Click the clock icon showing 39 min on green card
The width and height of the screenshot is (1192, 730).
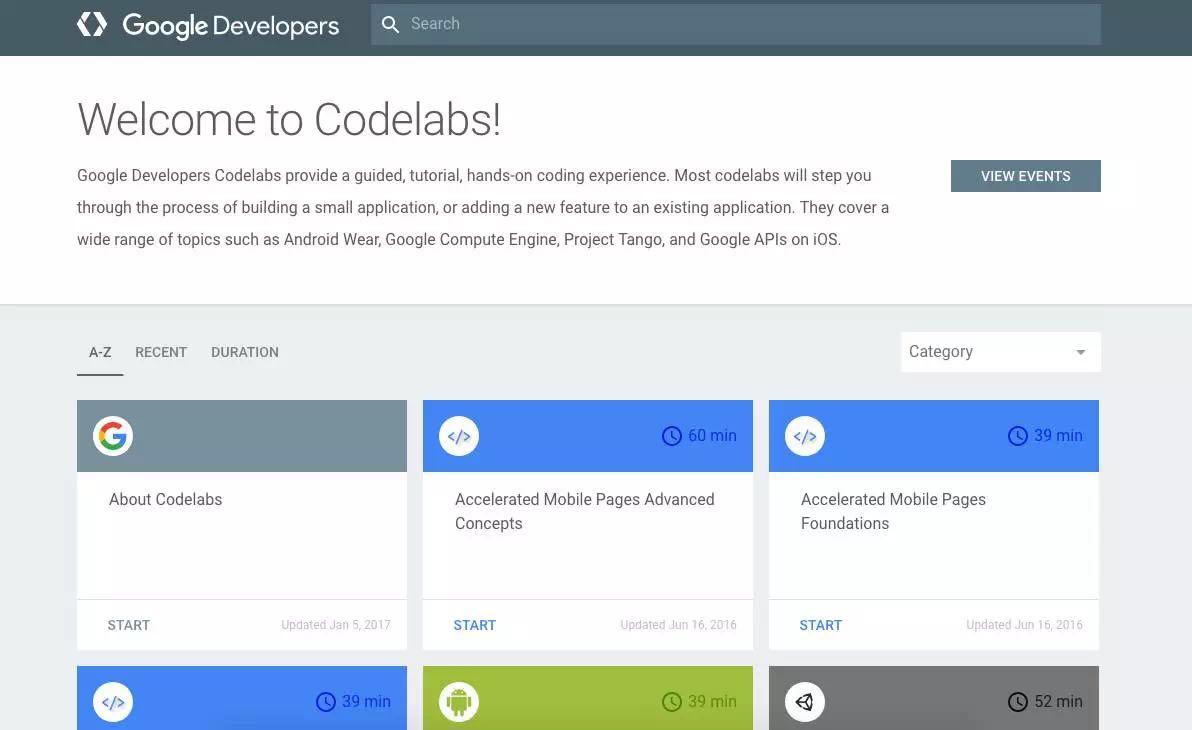[671, 701]
